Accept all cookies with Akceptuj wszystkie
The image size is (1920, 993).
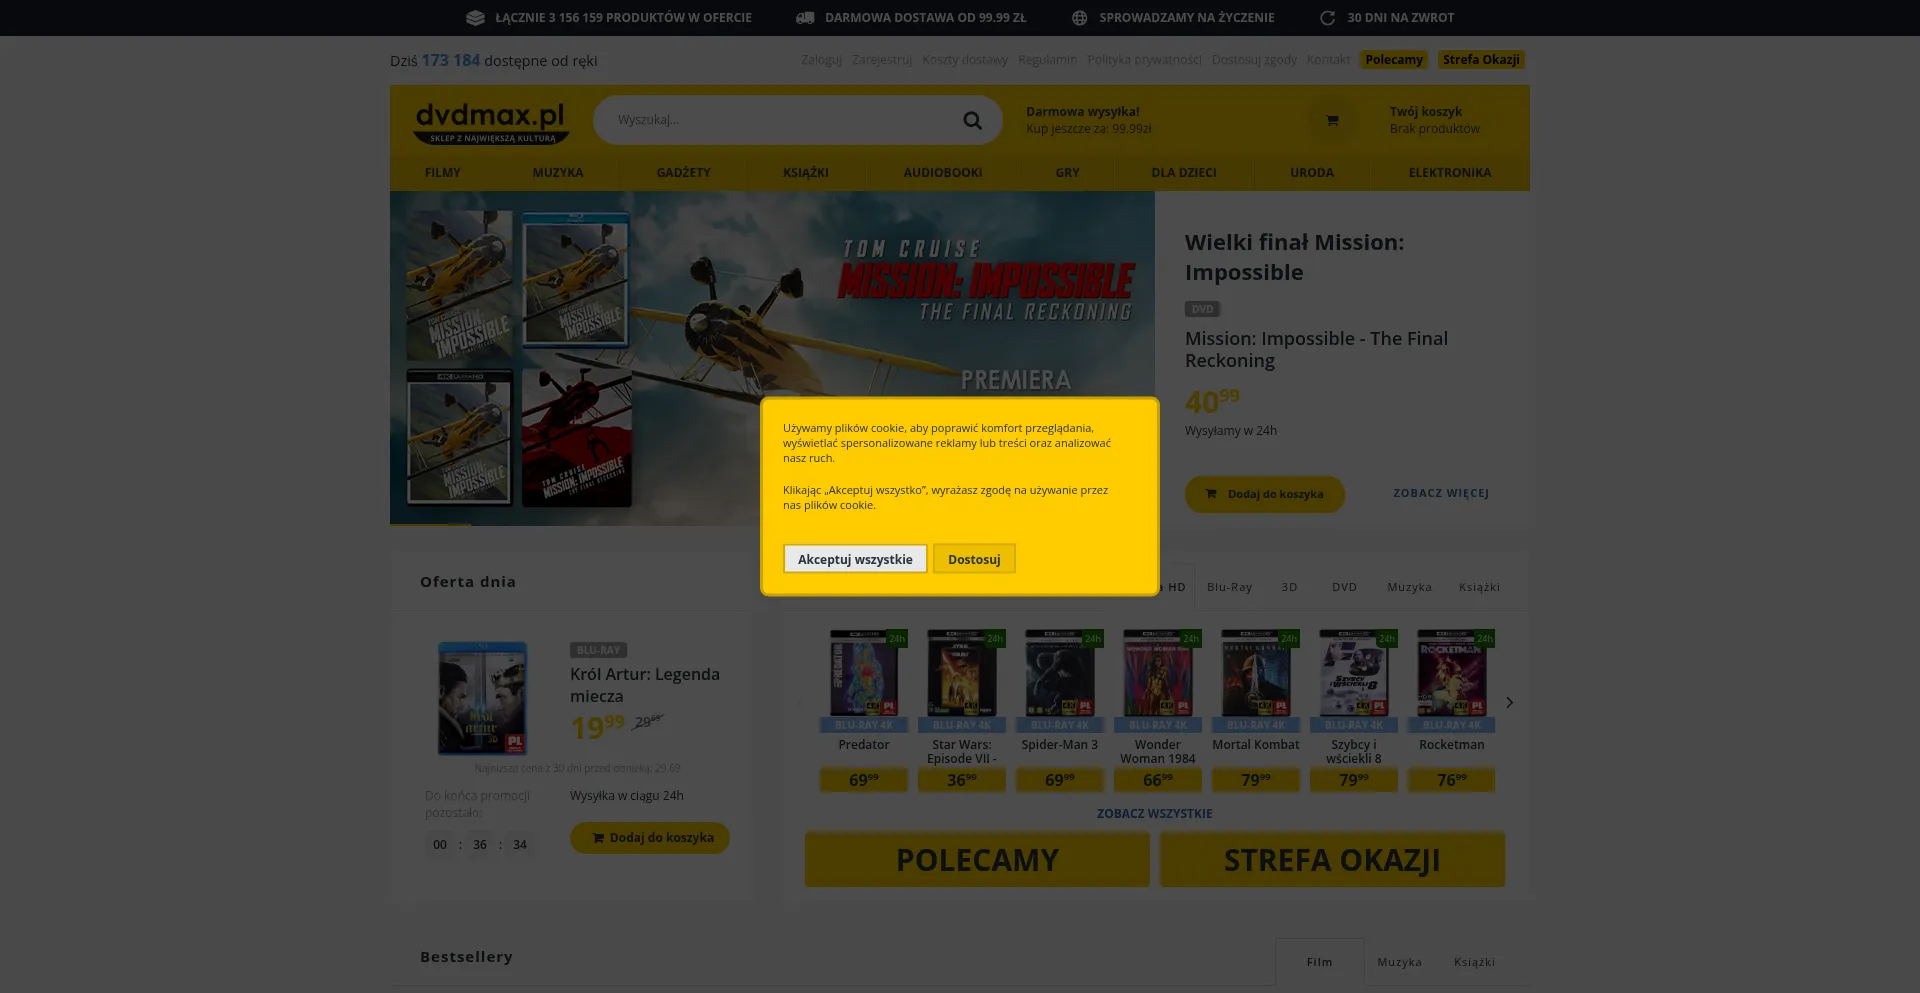pyautogui.click(x=855, y=559)
